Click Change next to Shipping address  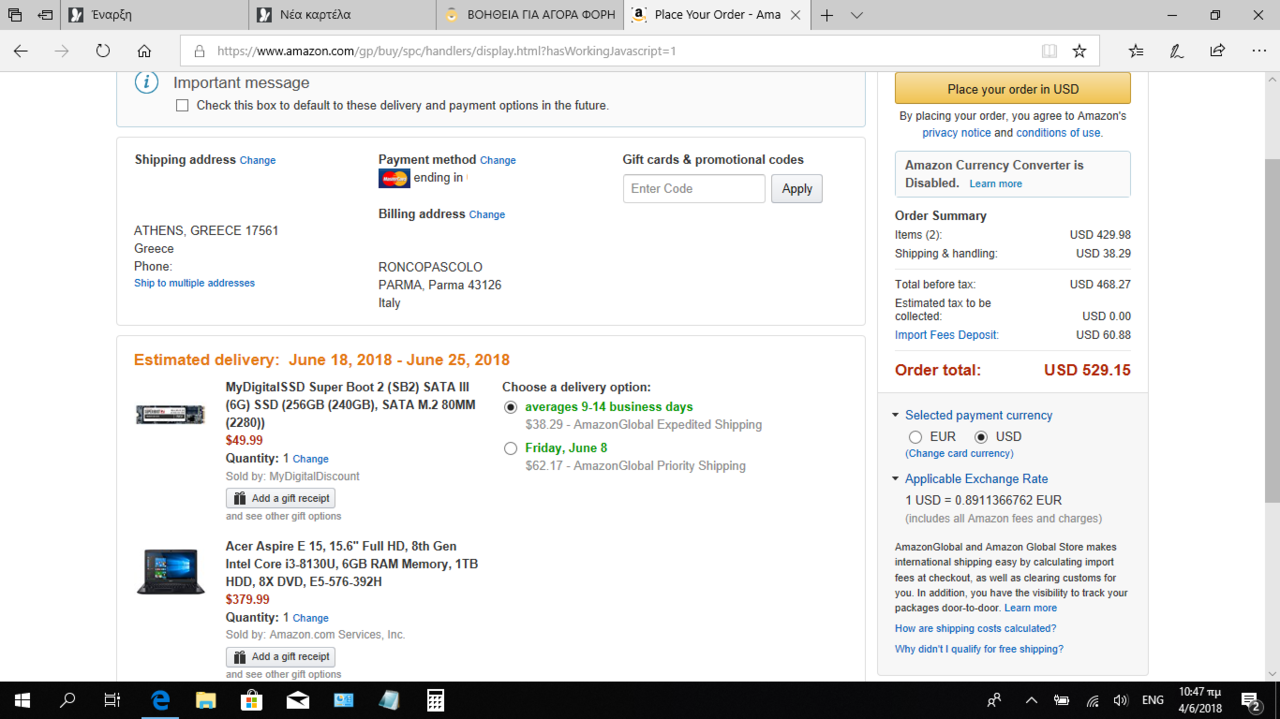(258, 160)
